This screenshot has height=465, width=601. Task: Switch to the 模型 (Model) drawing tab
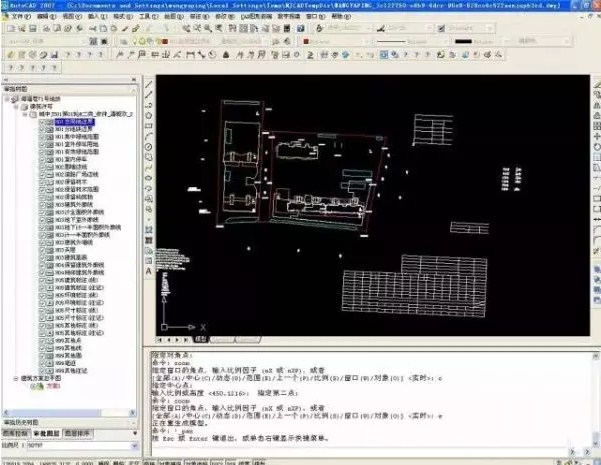(200, 340)
